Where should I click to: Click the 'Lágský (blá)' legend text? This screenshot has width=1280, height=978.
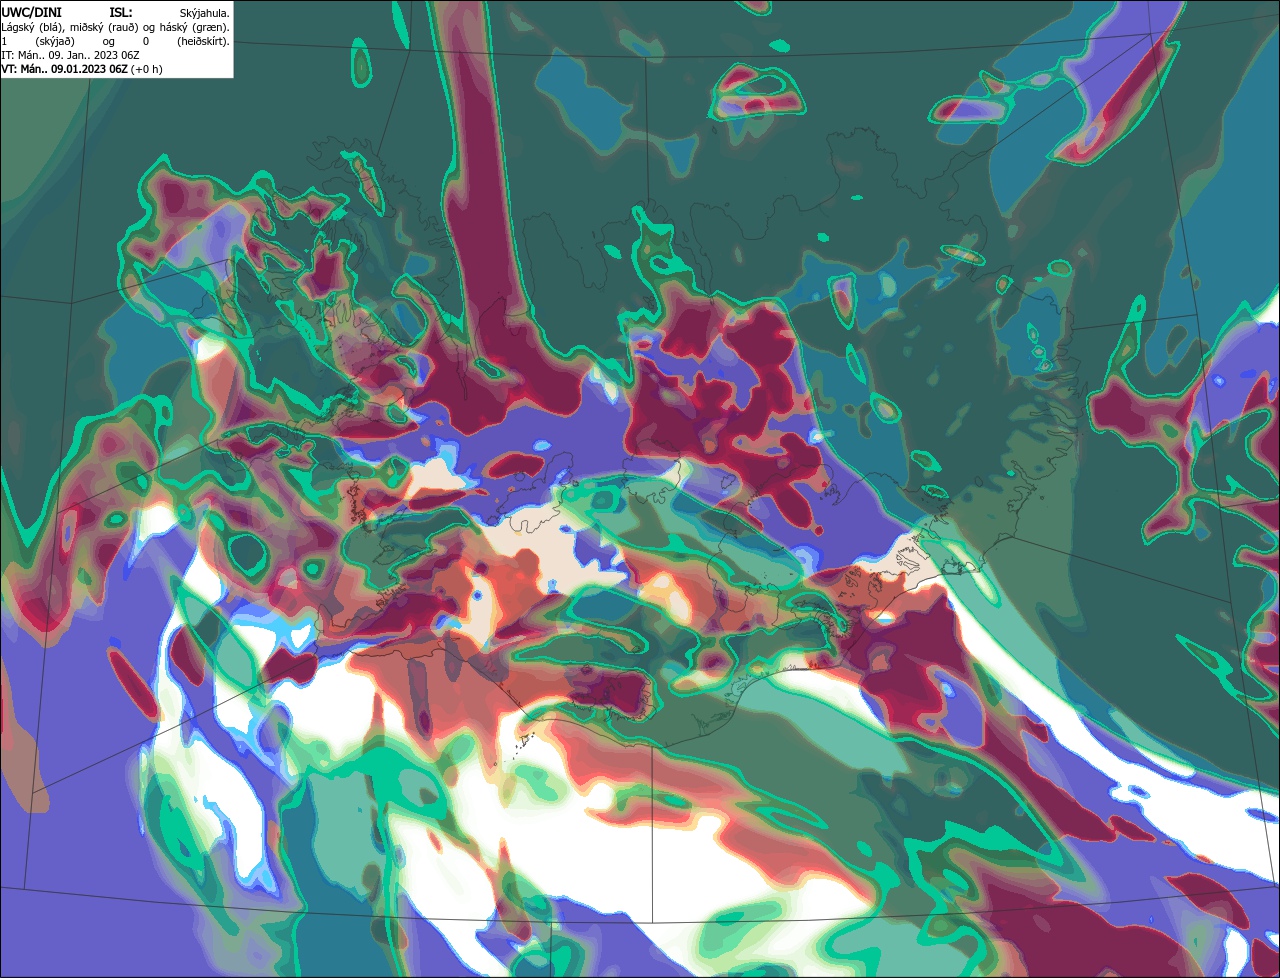[x=32, y=28]
